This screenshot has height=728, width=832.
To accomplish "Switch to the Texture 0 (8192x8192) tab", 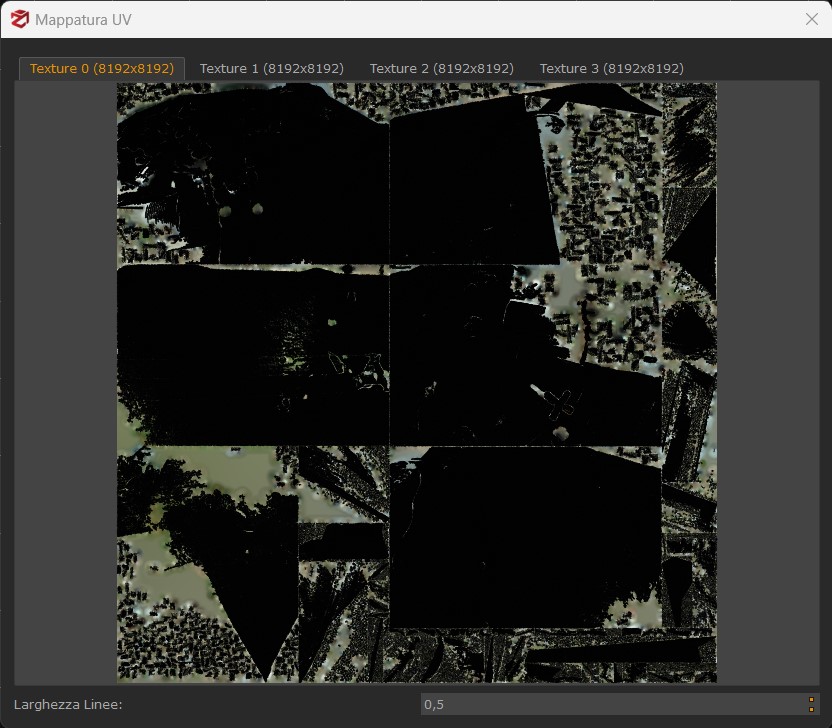I will click(102, 68).
